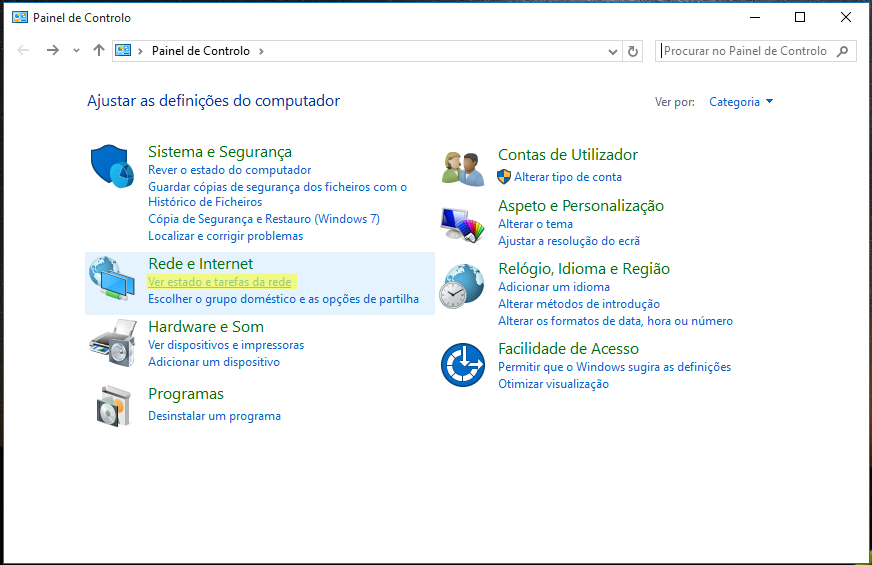Viewport: 872px width, 565px height.
Task: Go up one level with the up arrow
Action: pos(98,51)
